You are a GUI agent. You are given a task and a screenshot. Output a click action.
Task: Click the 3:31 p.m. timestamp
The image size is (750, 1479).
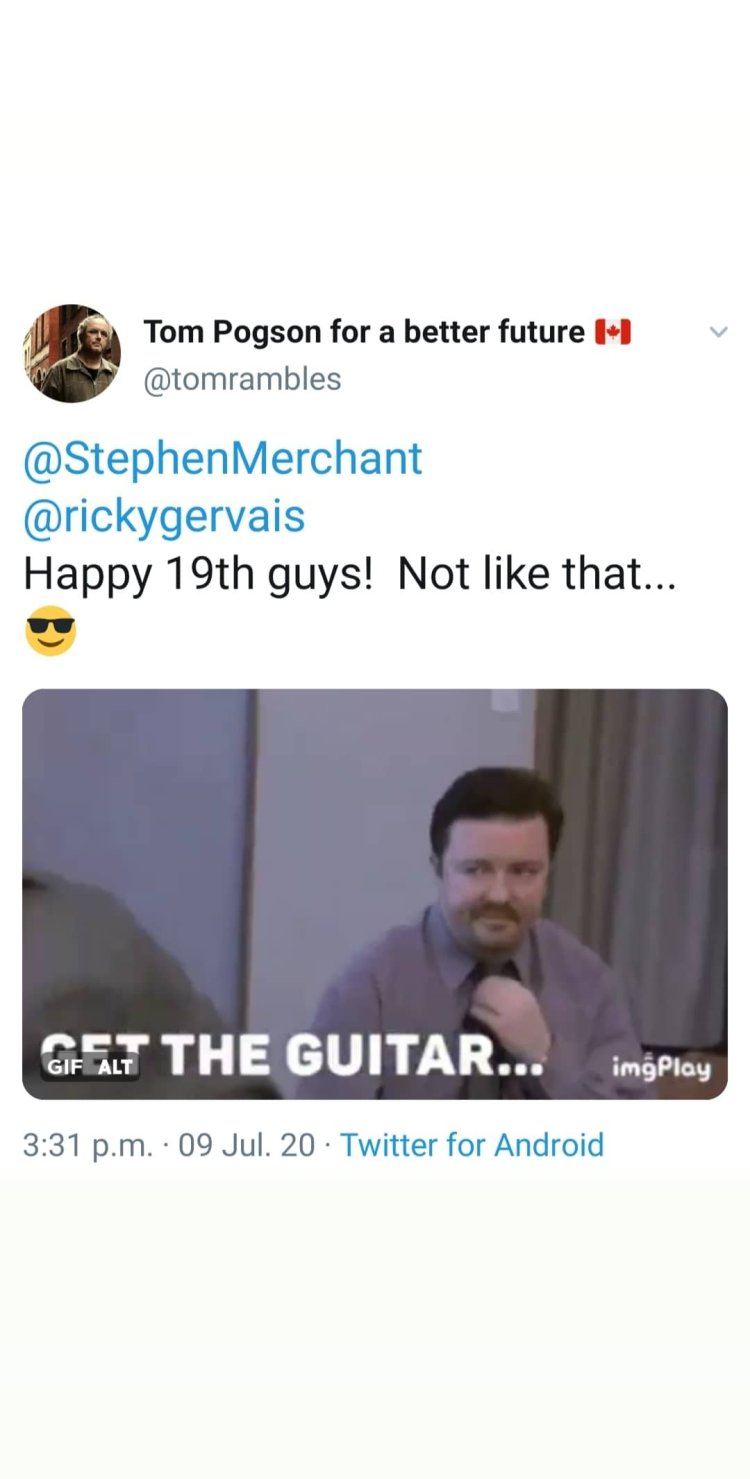(x=88, y=1144)
